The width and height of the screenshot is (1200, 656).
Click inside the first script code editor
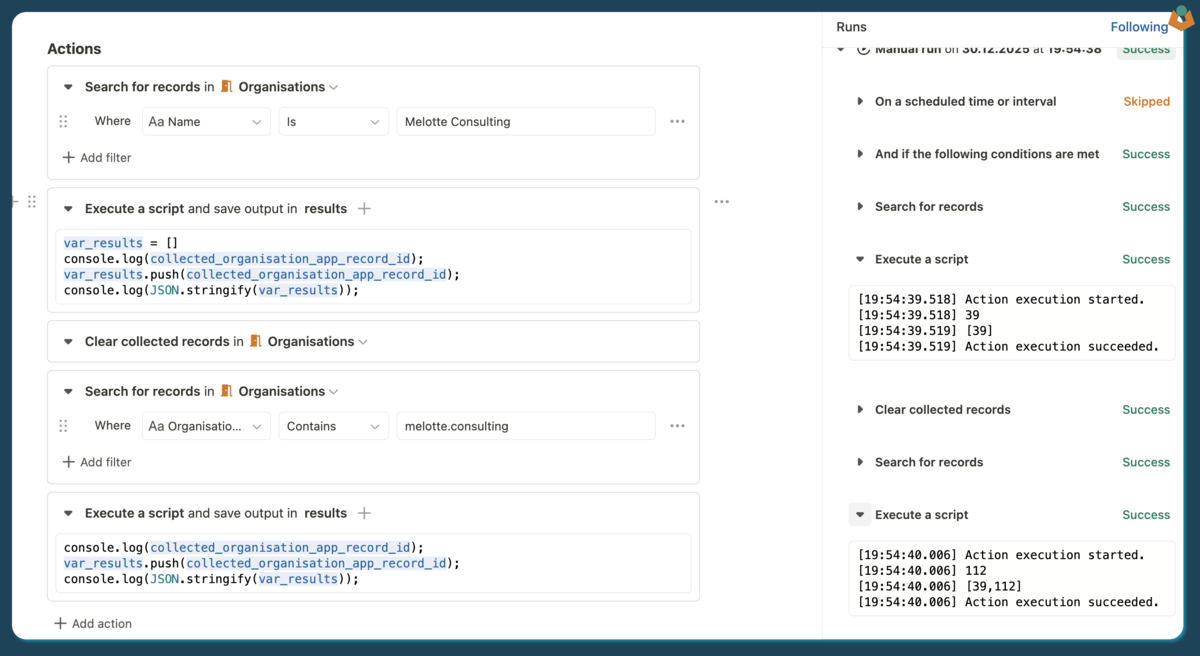click(375, 267)
